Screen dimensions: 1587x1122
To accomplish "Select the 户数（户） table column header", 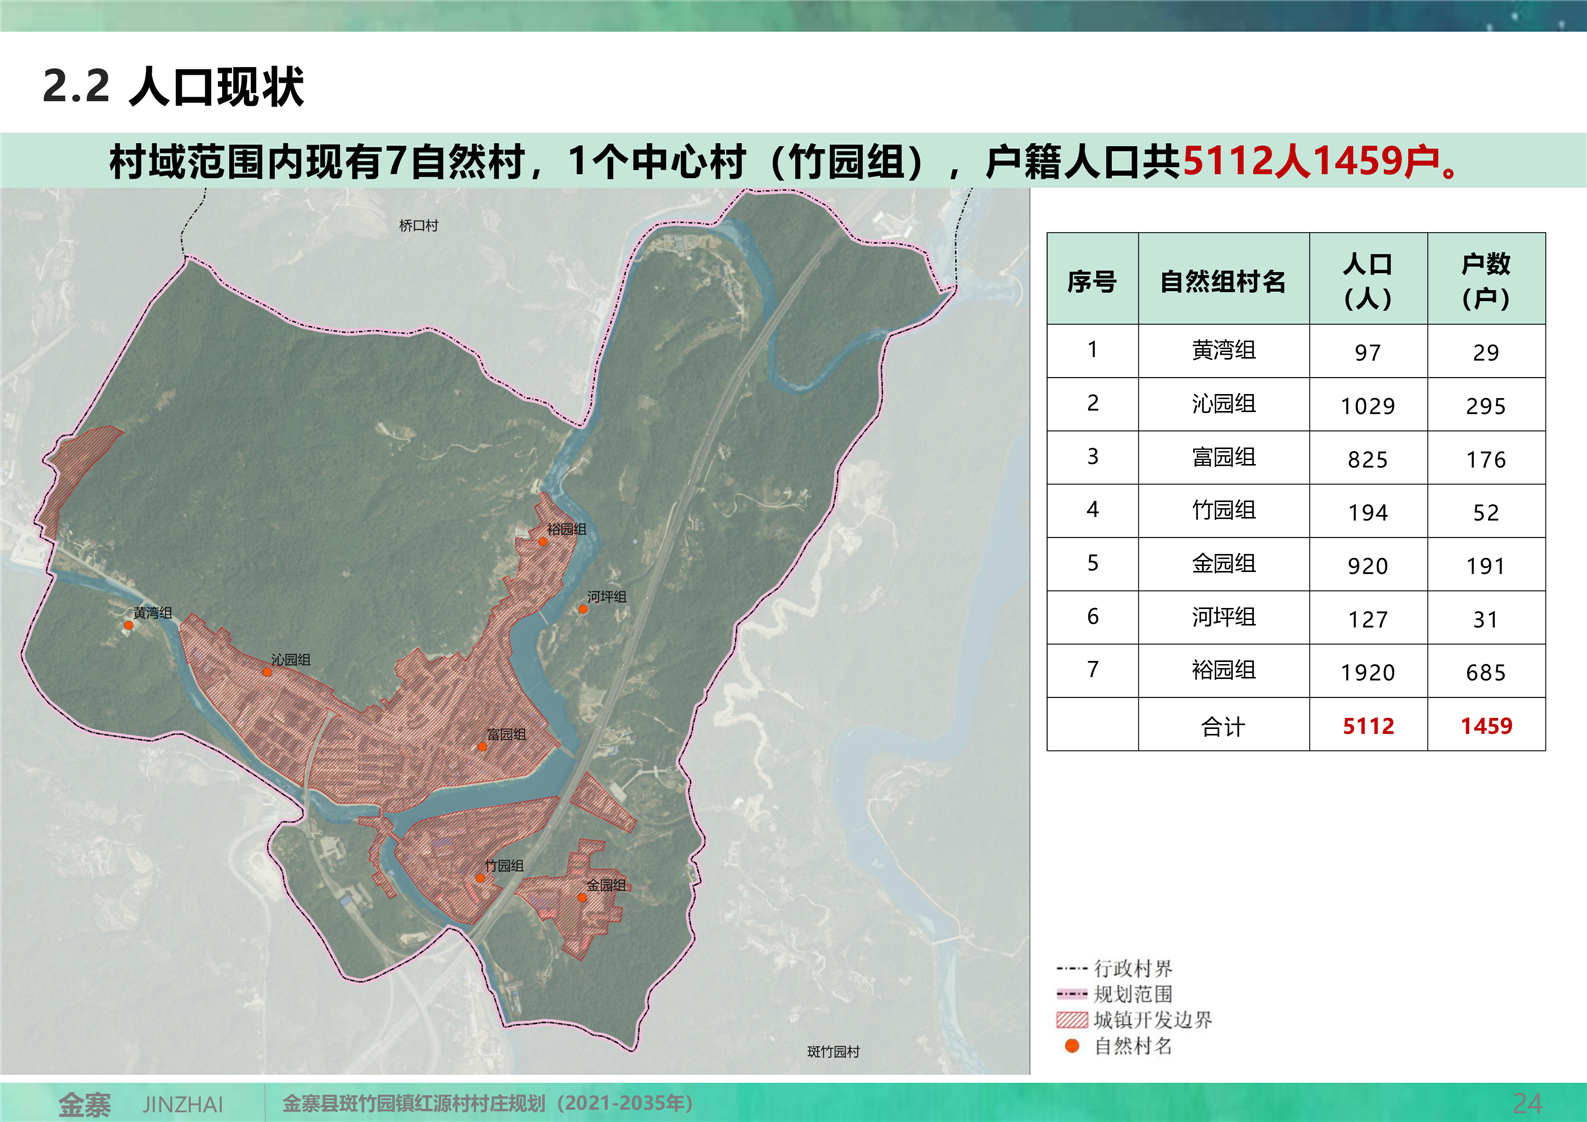I will 1486,281.
